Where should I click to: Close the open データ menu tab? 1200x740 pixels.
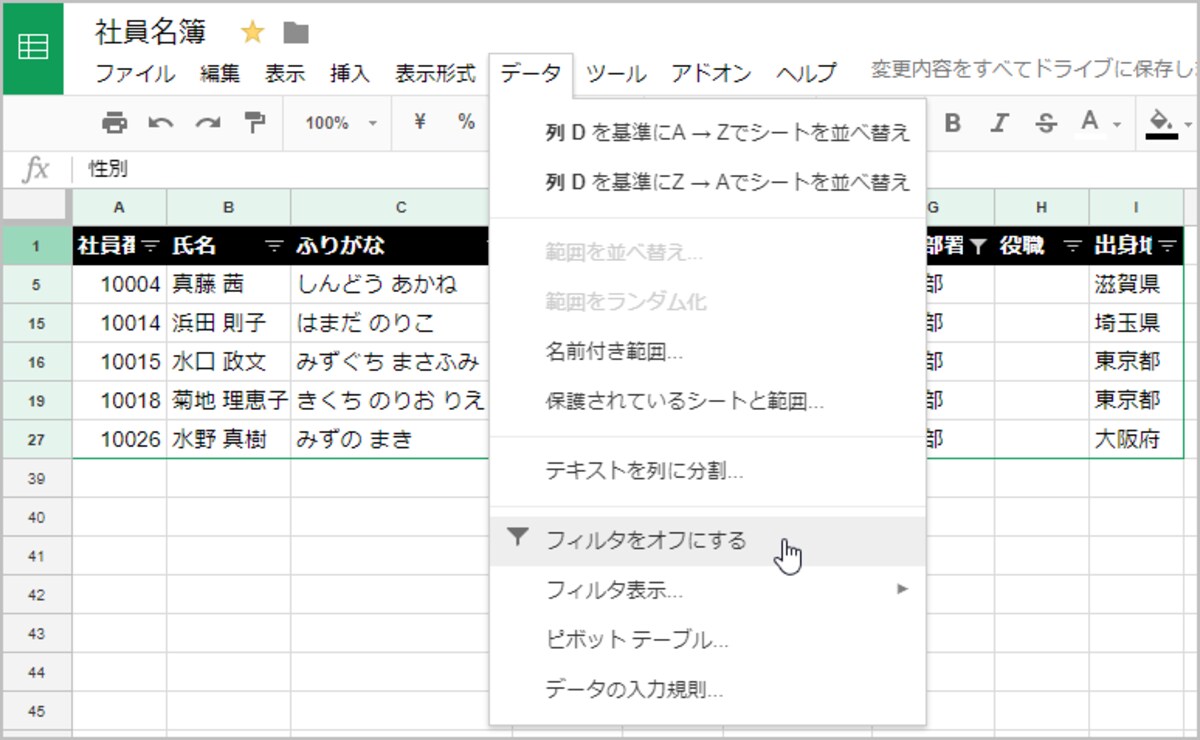531,73
